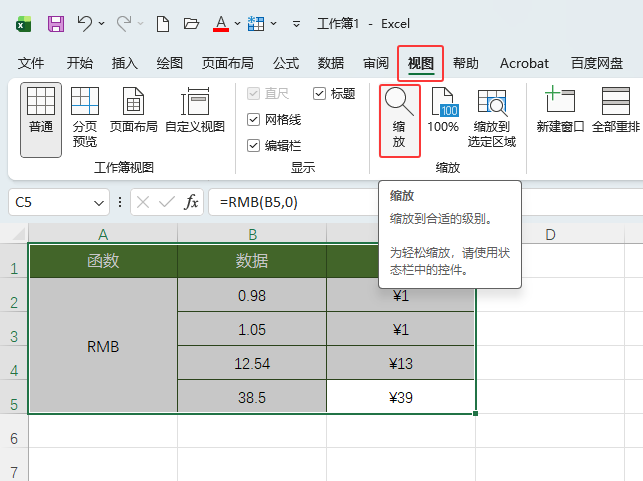Select cell with value 12.54
Image resolution: width=643 pixels, height=481 pixels.
tap(252, 363)
